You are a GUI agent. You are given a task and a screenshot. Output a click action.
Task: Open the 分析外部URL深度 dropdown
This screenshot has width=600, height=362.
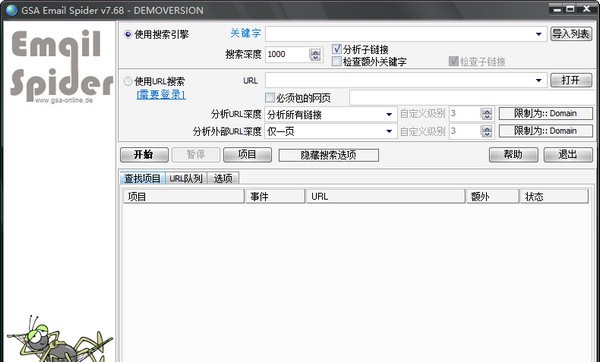tap(331, 132)
